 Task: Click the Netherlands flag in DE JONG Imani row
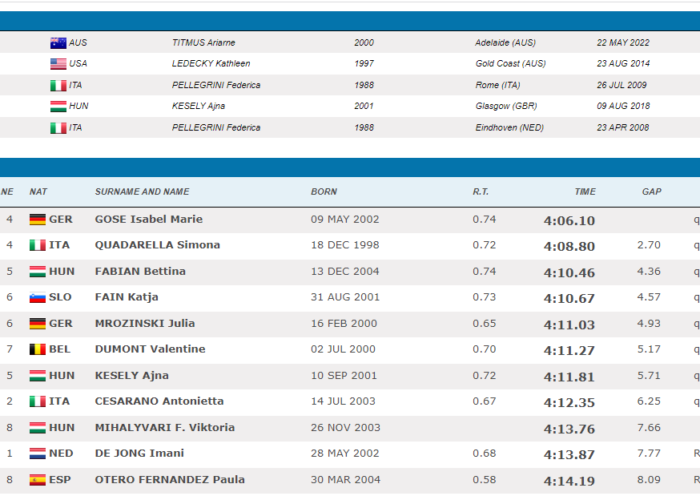38,454
